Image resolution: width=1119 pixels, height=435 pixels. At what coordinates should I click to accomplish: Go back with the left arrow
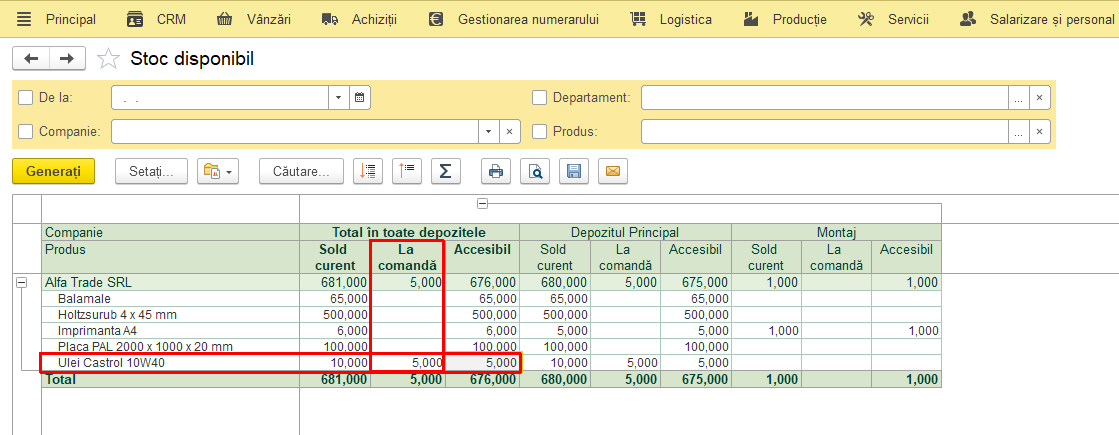point(31,58)
